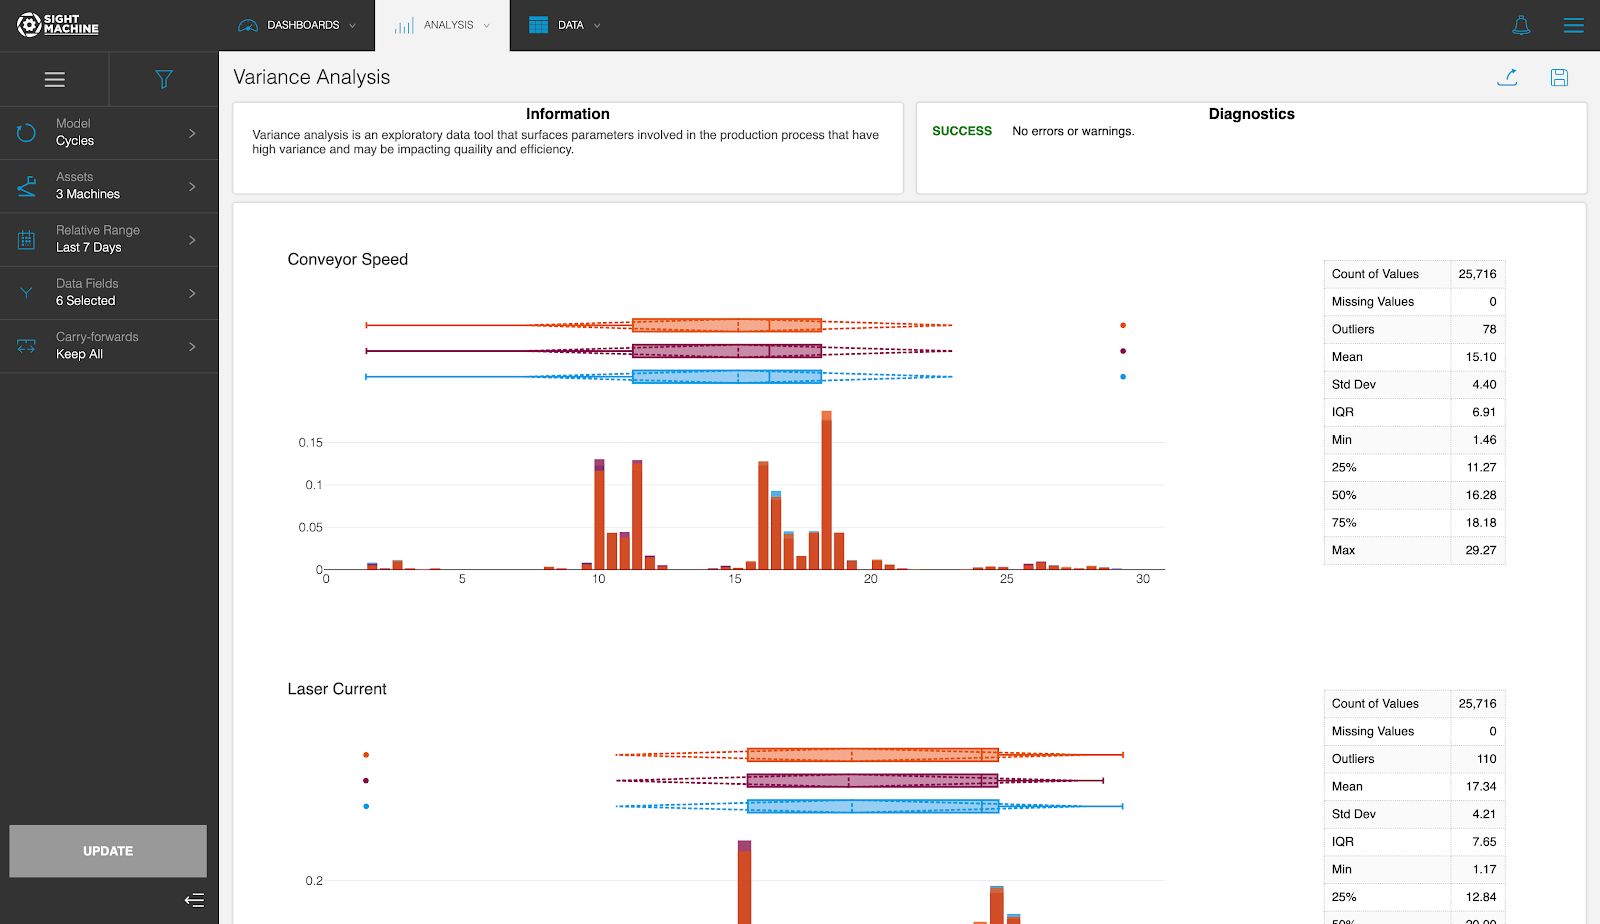Expand the Assets 3 Machines option

pos(109,186)
